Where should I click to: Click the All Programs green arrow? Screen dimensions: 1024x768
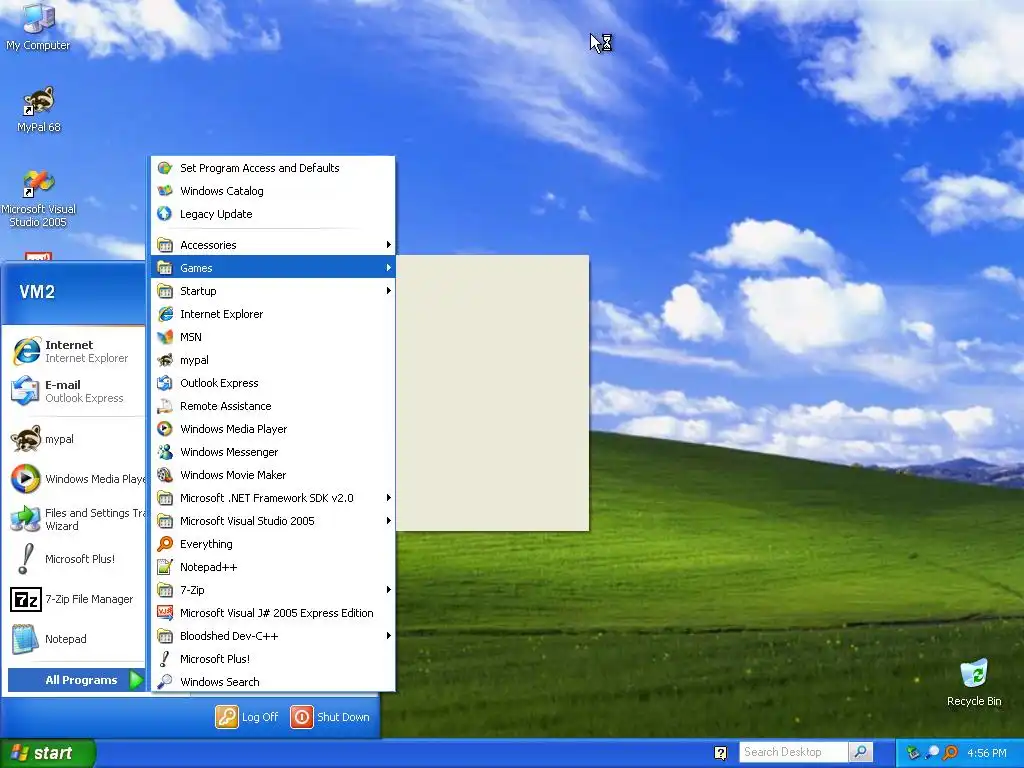coord(136,680)
